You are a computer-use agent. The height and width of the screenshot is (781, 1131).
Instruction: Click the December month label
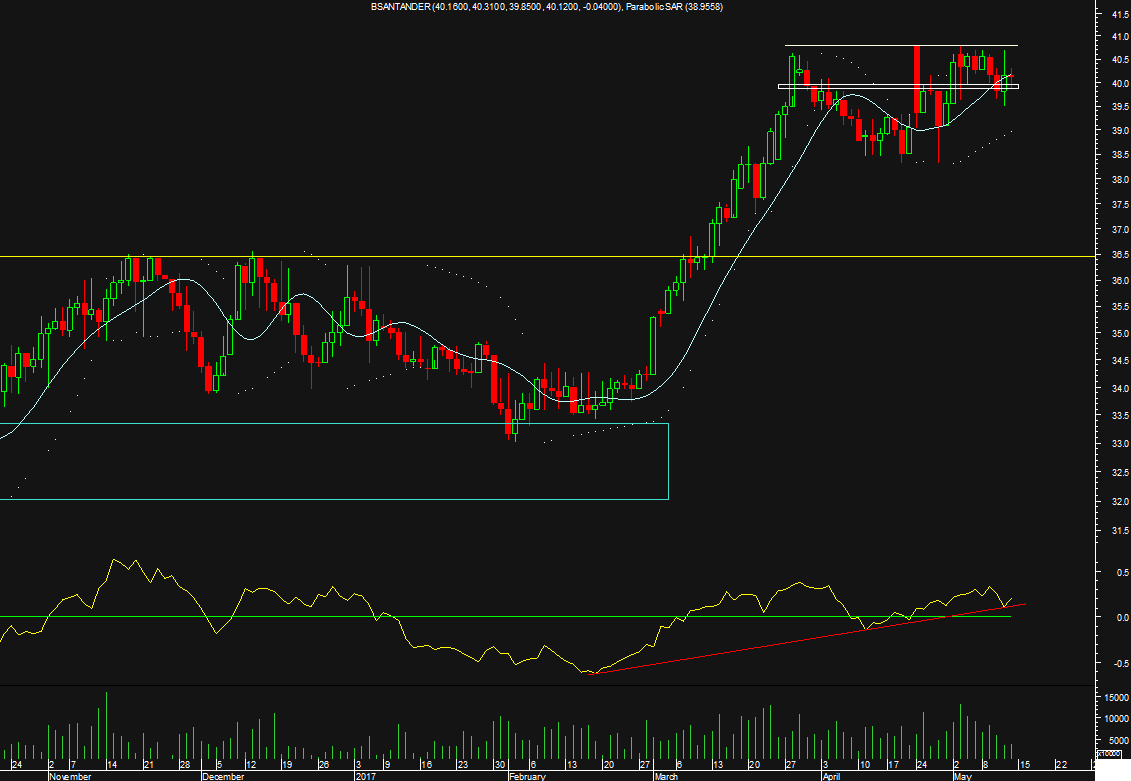(224, 777)
